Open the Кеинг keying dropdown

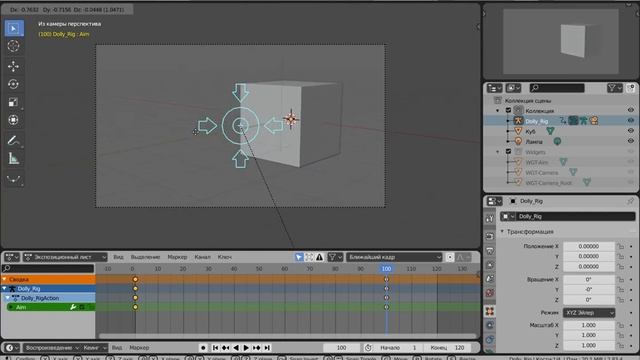coord(94,348)
